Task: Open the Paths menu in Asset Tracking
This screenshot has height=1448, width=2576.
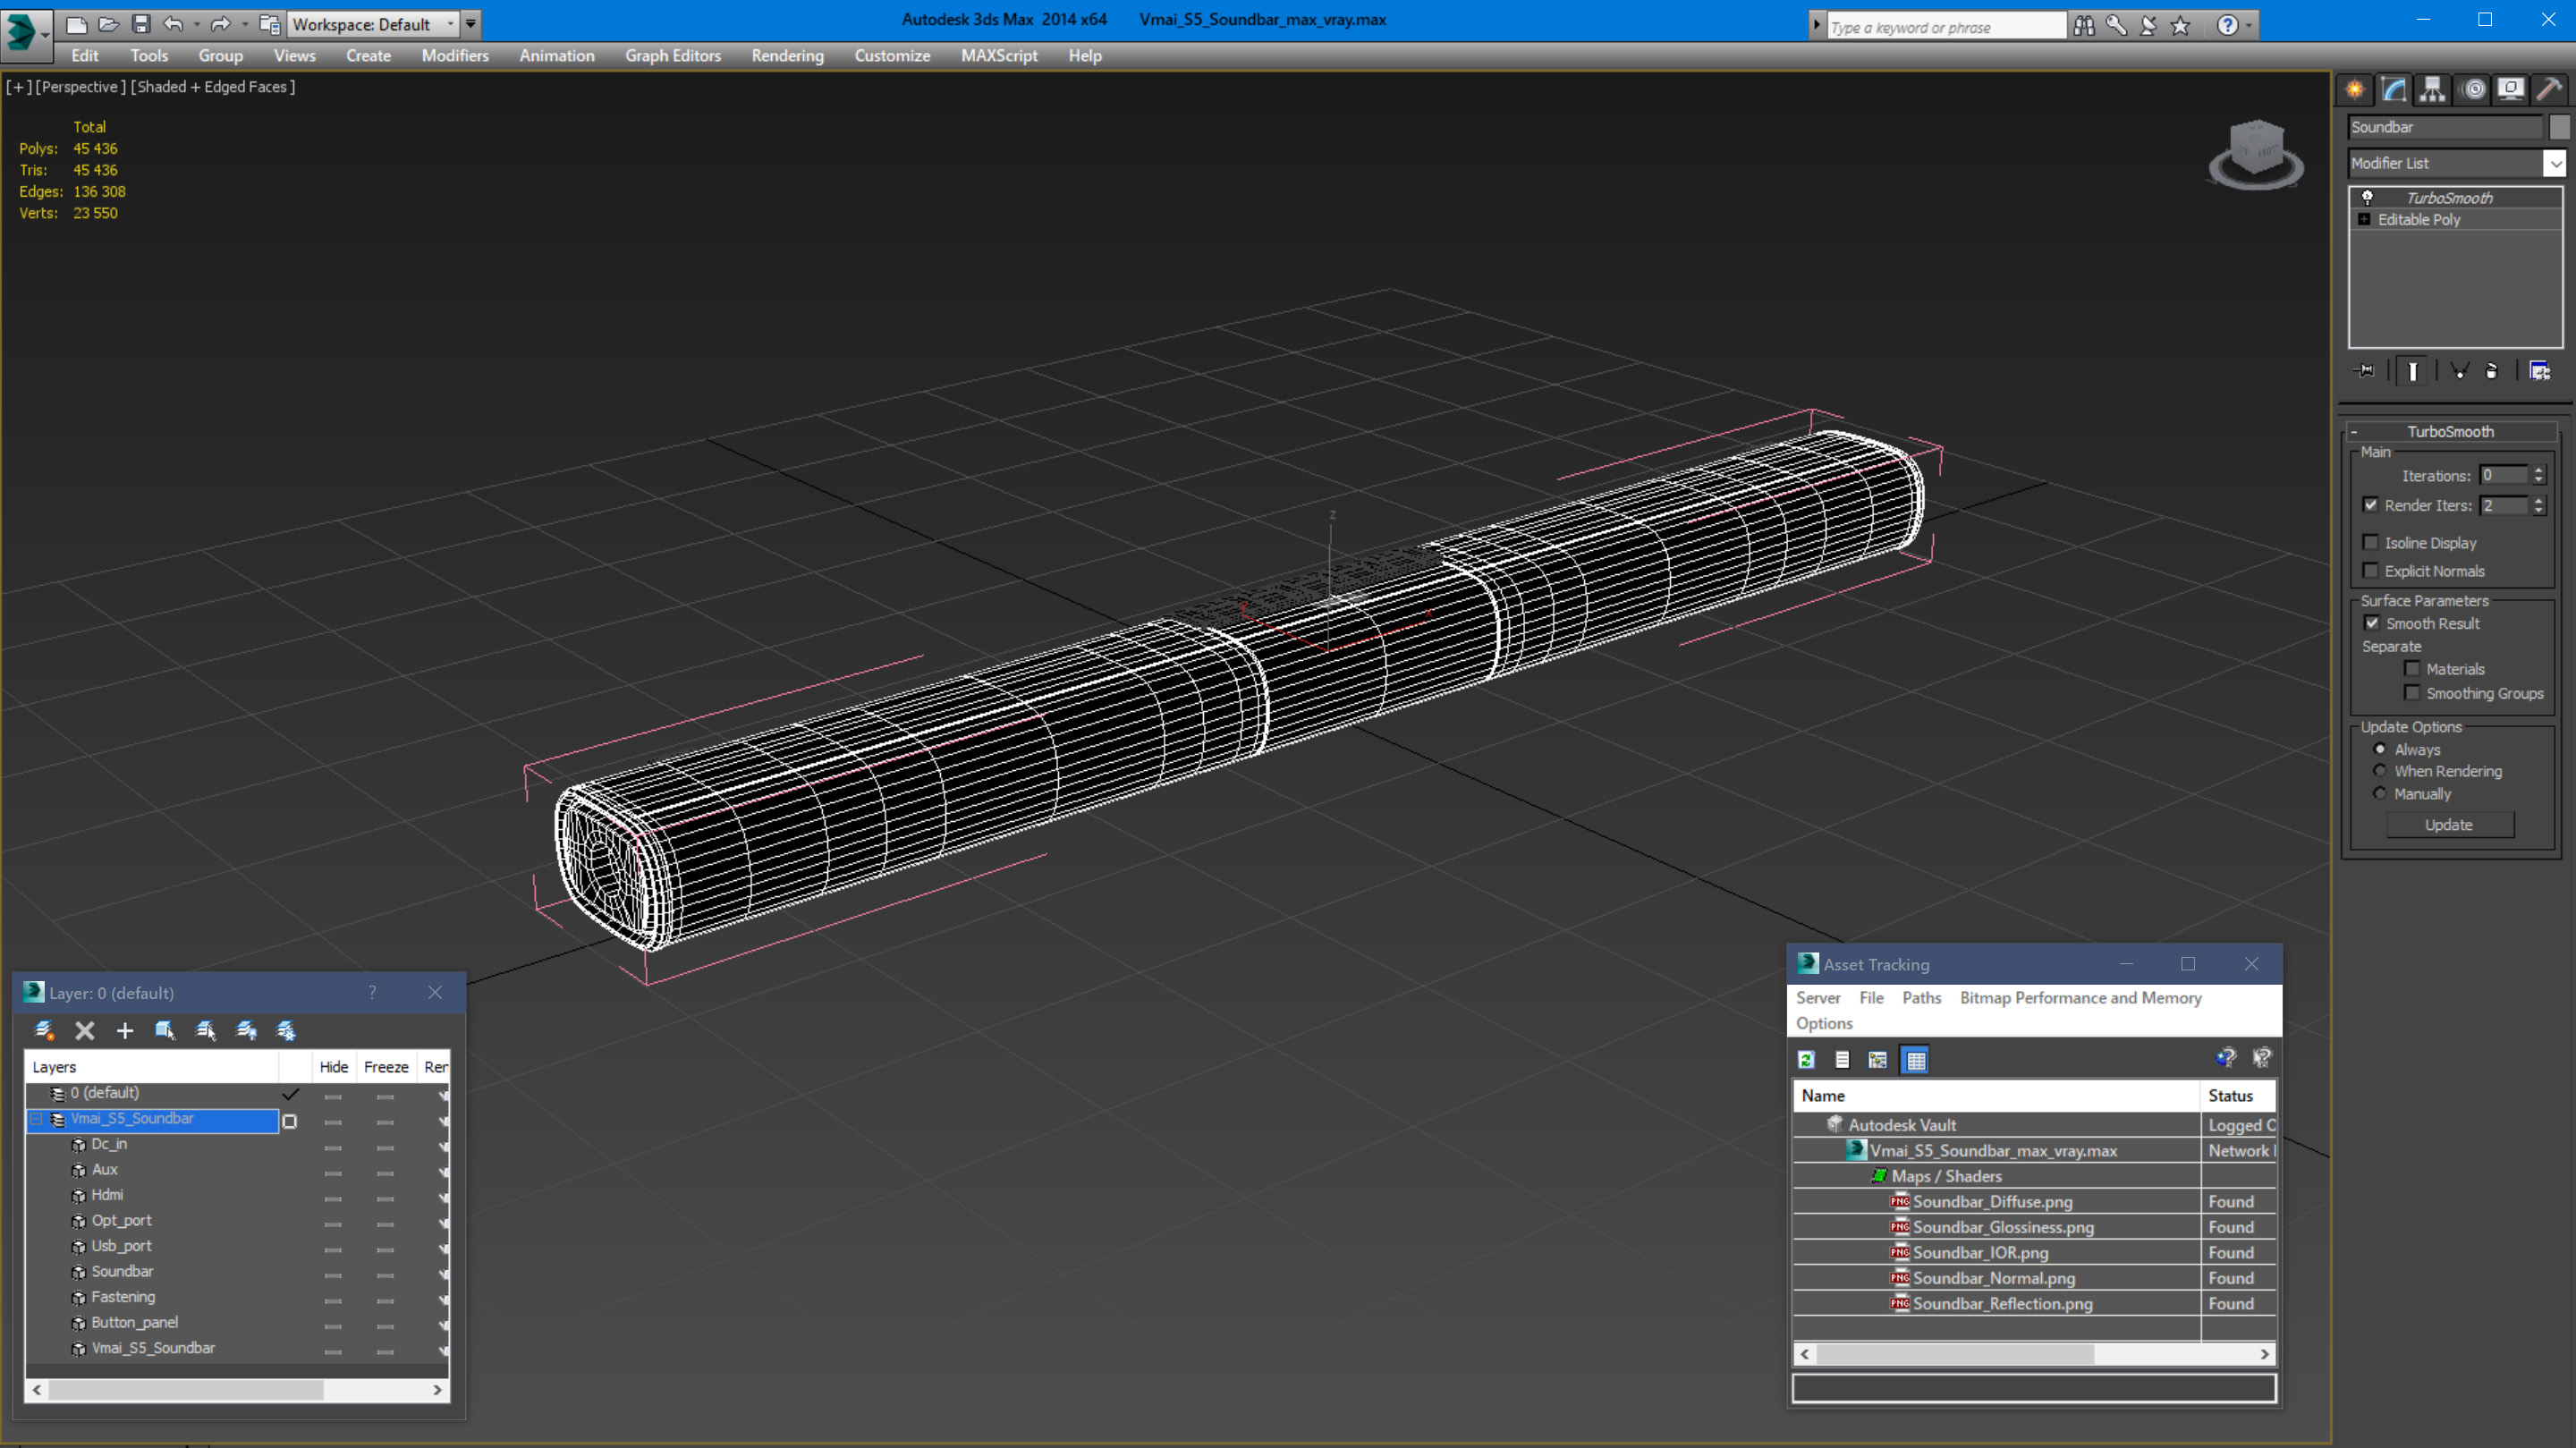Action: 1920,997
